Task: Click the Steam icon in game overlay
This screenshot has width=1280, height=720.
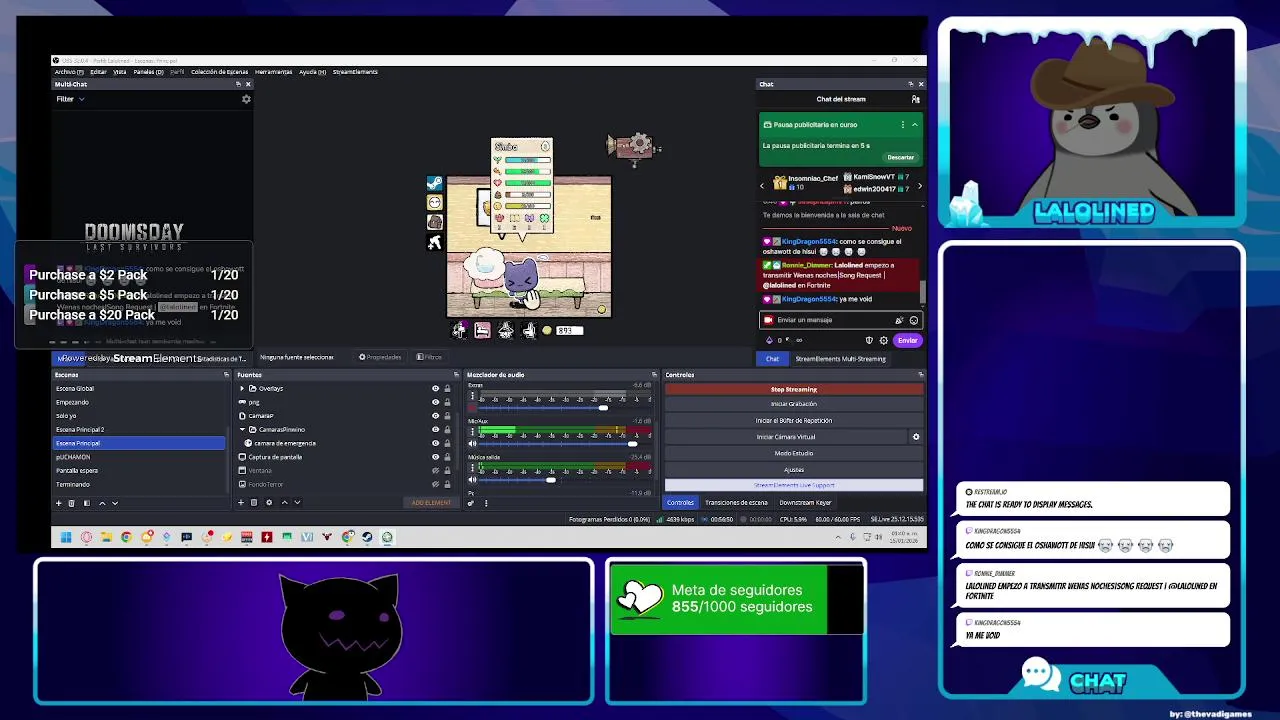Action: click(434, 184)
